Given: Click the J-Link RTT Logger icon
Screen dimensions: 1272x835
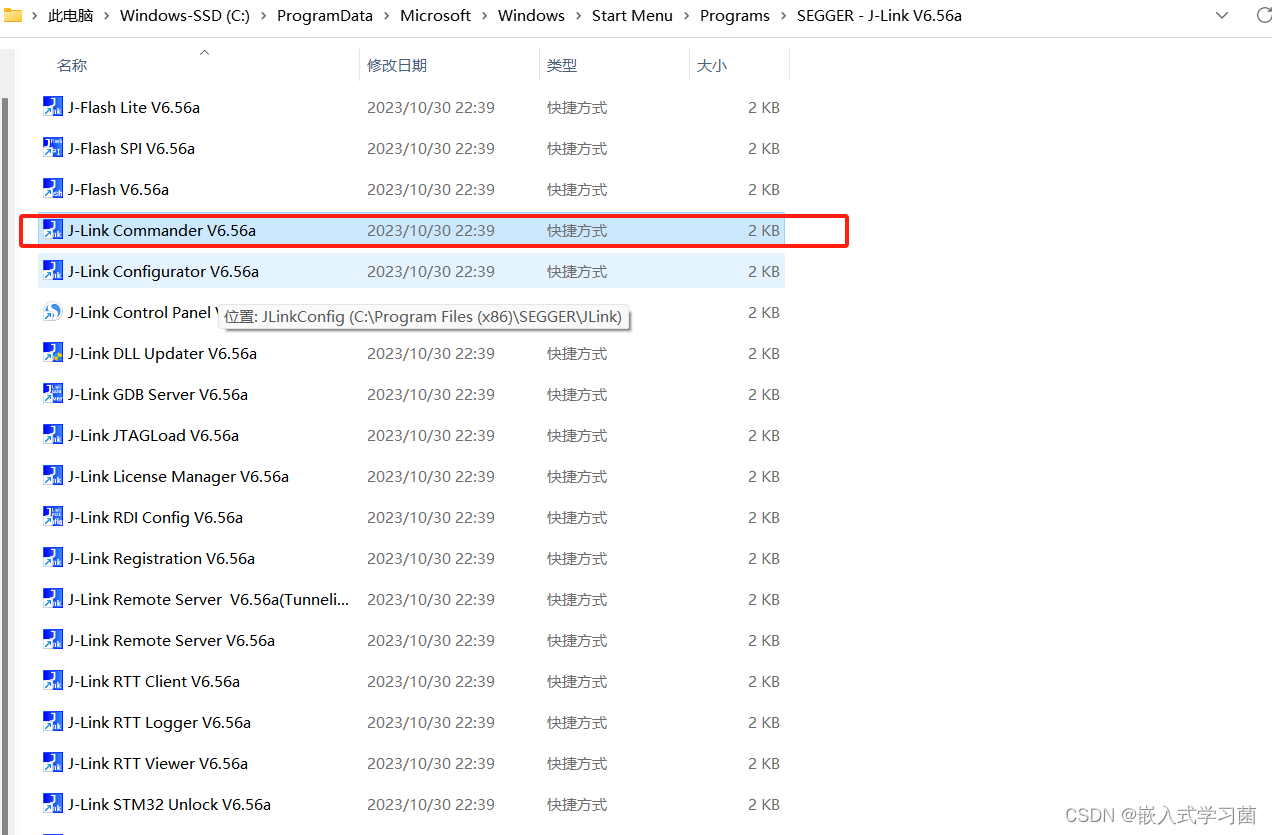Looking at the screenshot, I should (x=53, y=722).
